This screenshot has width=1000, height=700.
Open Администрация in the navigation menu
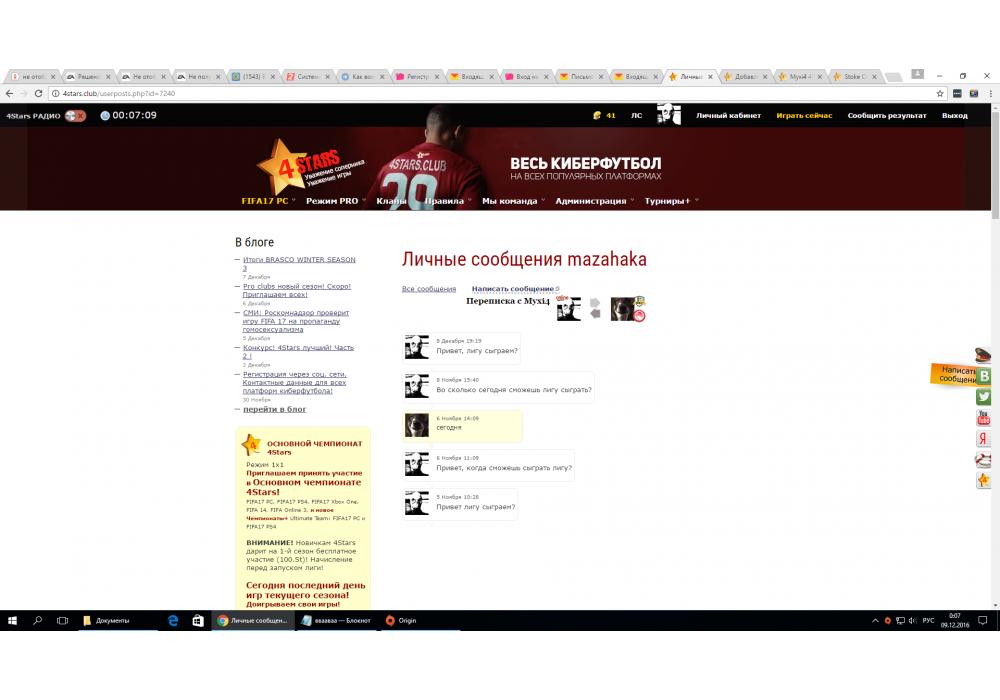click(x=593, y=201)
